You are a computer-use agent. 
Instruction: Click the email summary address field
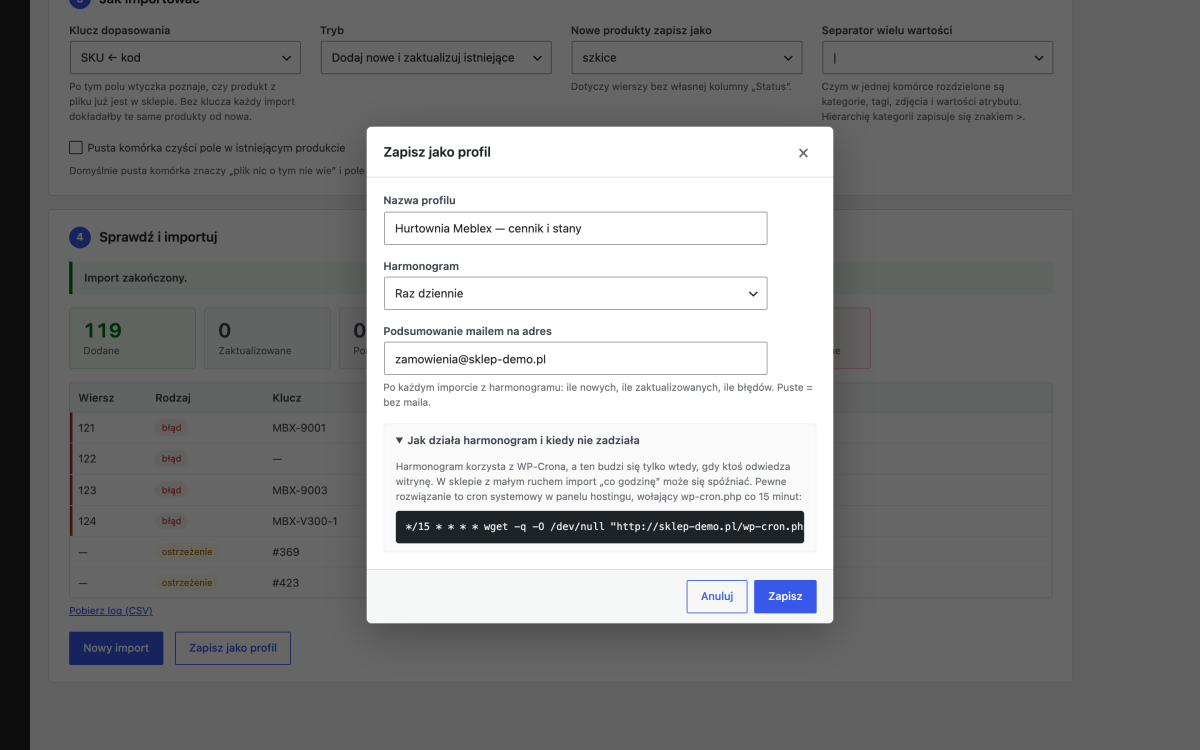[x=575, y=358]
